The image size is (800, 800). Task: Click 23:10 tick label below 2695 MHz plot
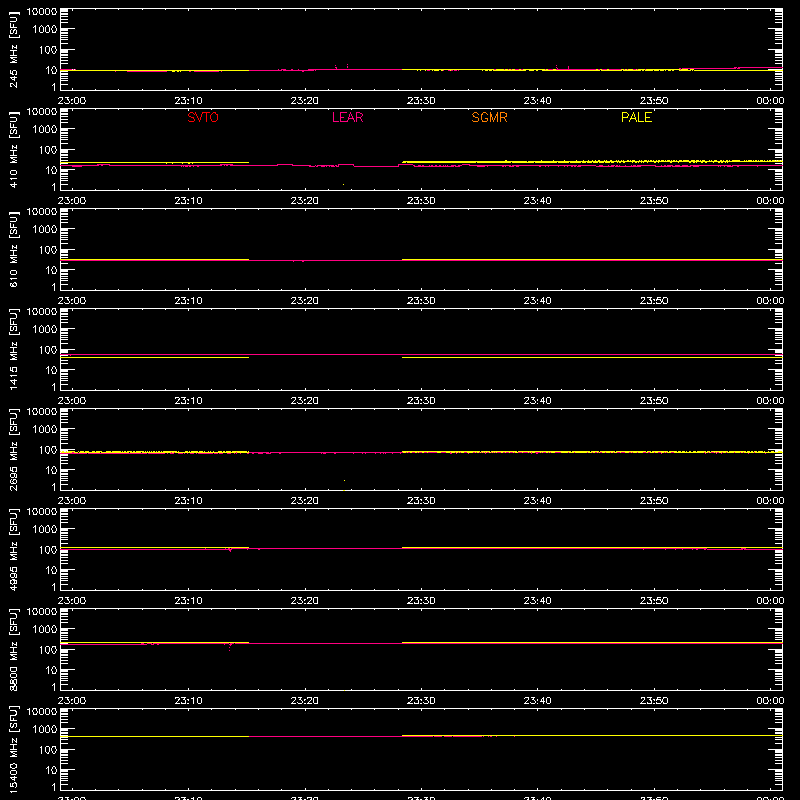(188, 501)
